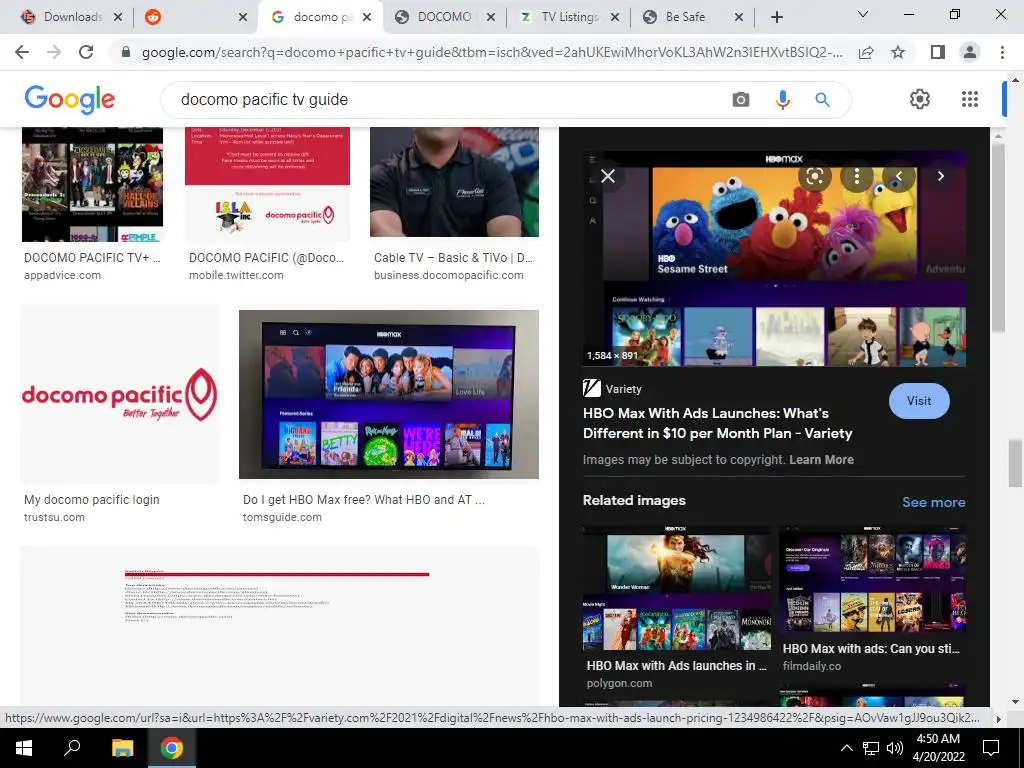Image resolution: width=1024 pixels, height=768 pixels.
Task: Click the preview panel scrollbar thumb
Action: 998,238
